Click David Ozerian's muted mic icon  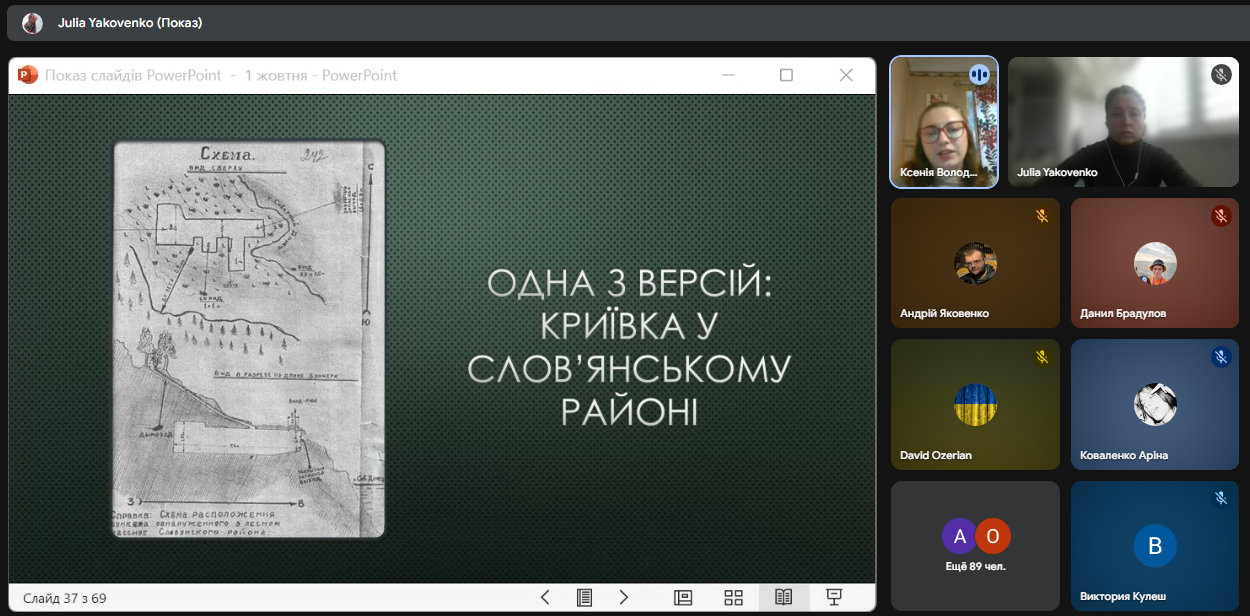[x=1041, y=357]
